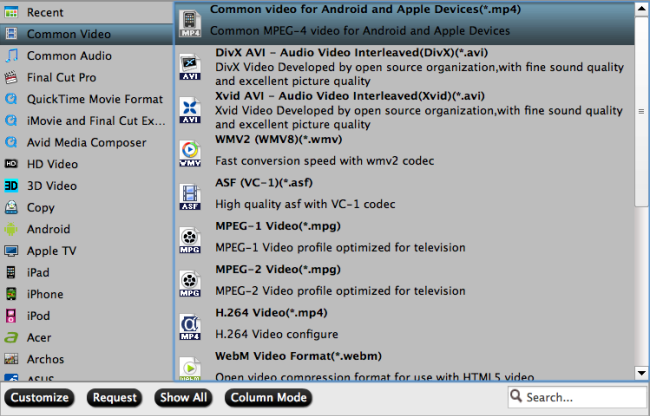650x416 pixels.
Task: Click the Recent category icon
Action: point(11,12)
